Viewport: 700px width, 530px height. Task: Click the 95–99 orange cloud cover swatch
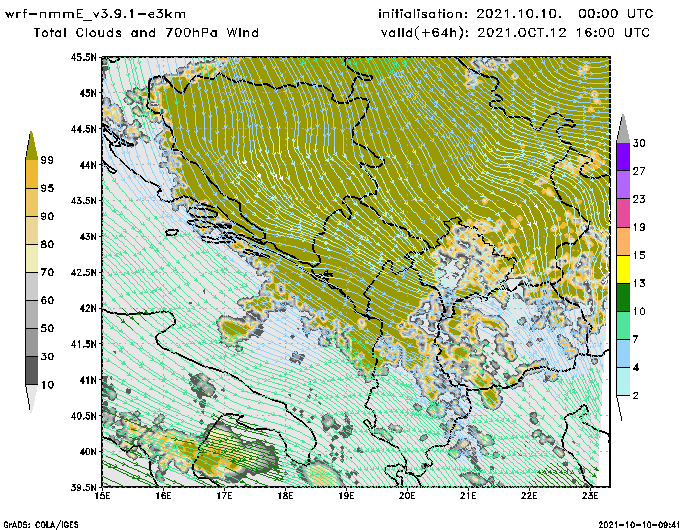point(32,174)
